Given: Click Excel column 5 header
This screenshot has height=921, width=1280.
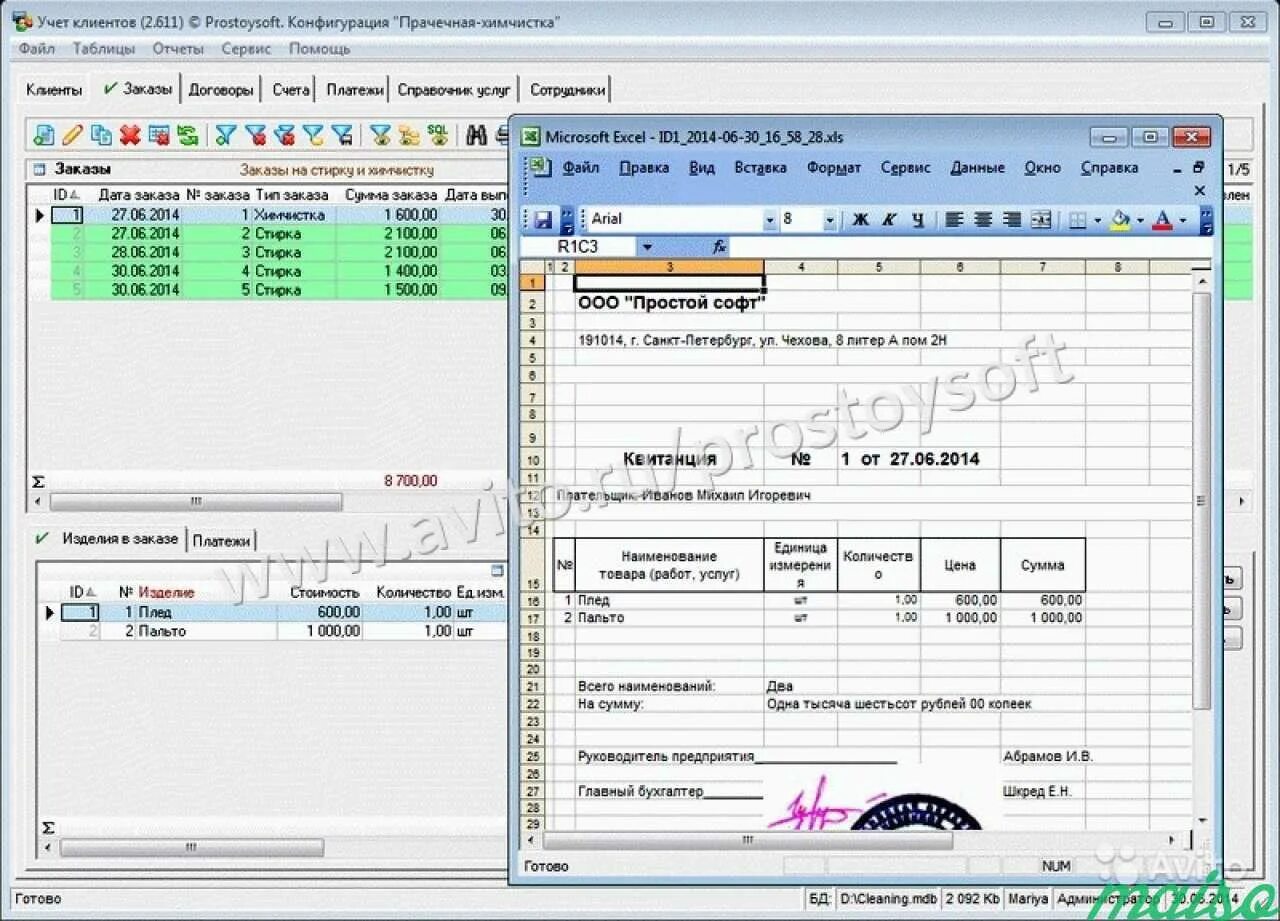Looking at the screenshot, I should pyautogui.click(x=878, y=267).
